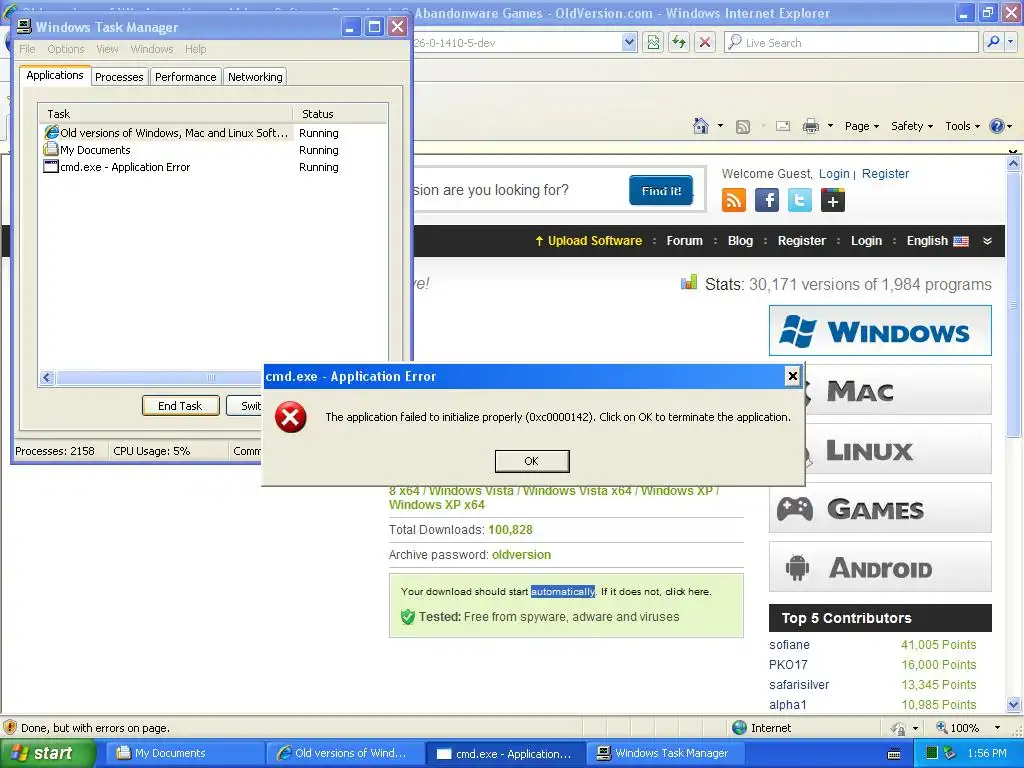
Task: Click the Start button
Action: click(x=48, y=753)
